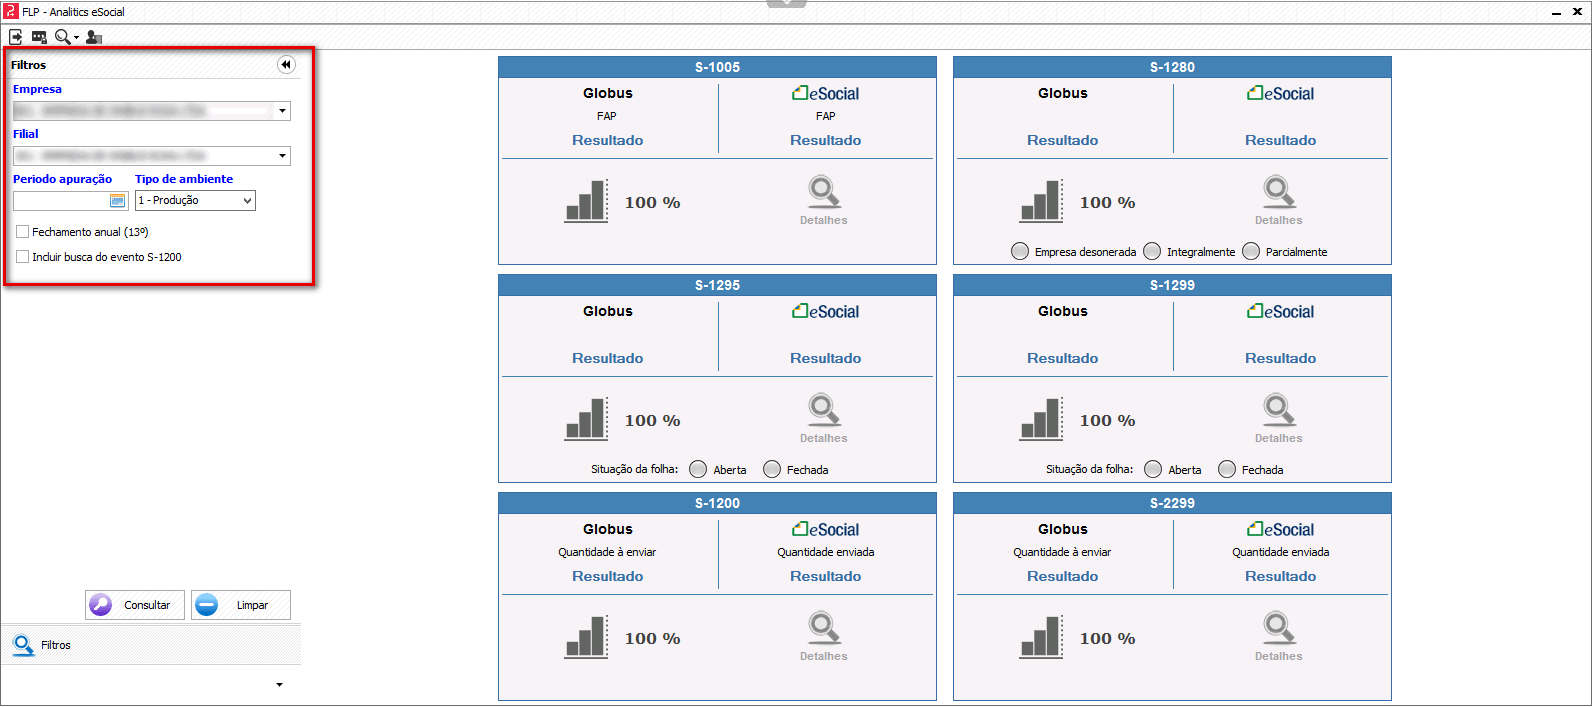Viewport: 1592px width, 707px height.
Task: Enable Fechamento anual (13º) checkbox
Action: 23,232
